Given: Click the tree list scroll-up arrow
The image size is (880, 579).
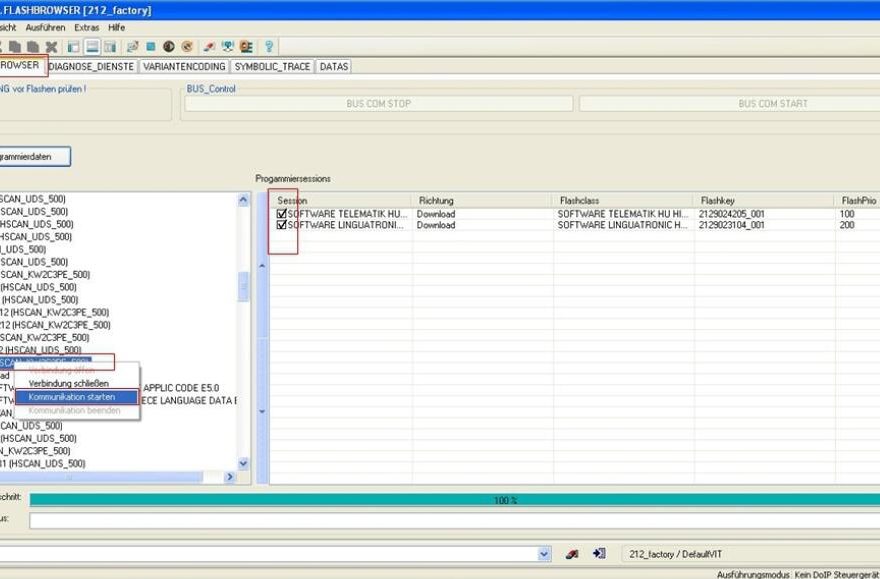Looking at the screenshot, I should [243, 200].
